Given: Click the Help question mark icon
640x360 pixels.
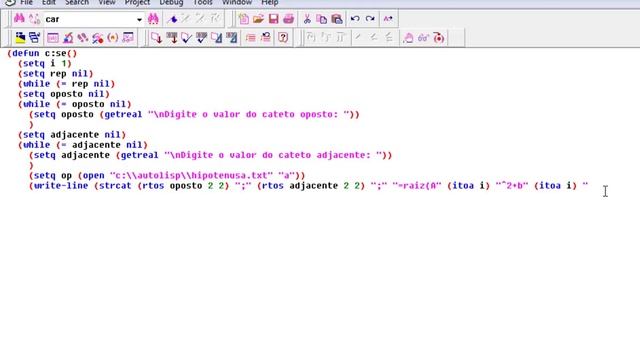Looking at the screenshot, I should (283, 38).
